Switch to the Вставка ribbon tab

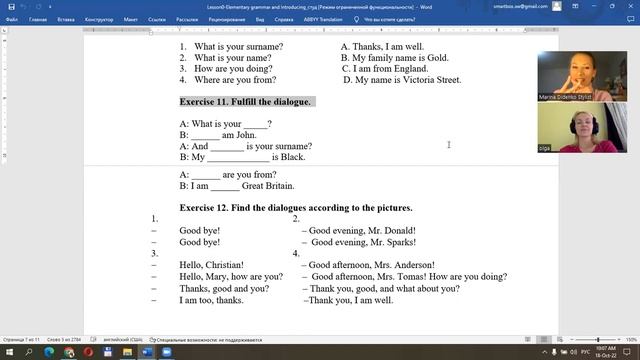point(66,19)
